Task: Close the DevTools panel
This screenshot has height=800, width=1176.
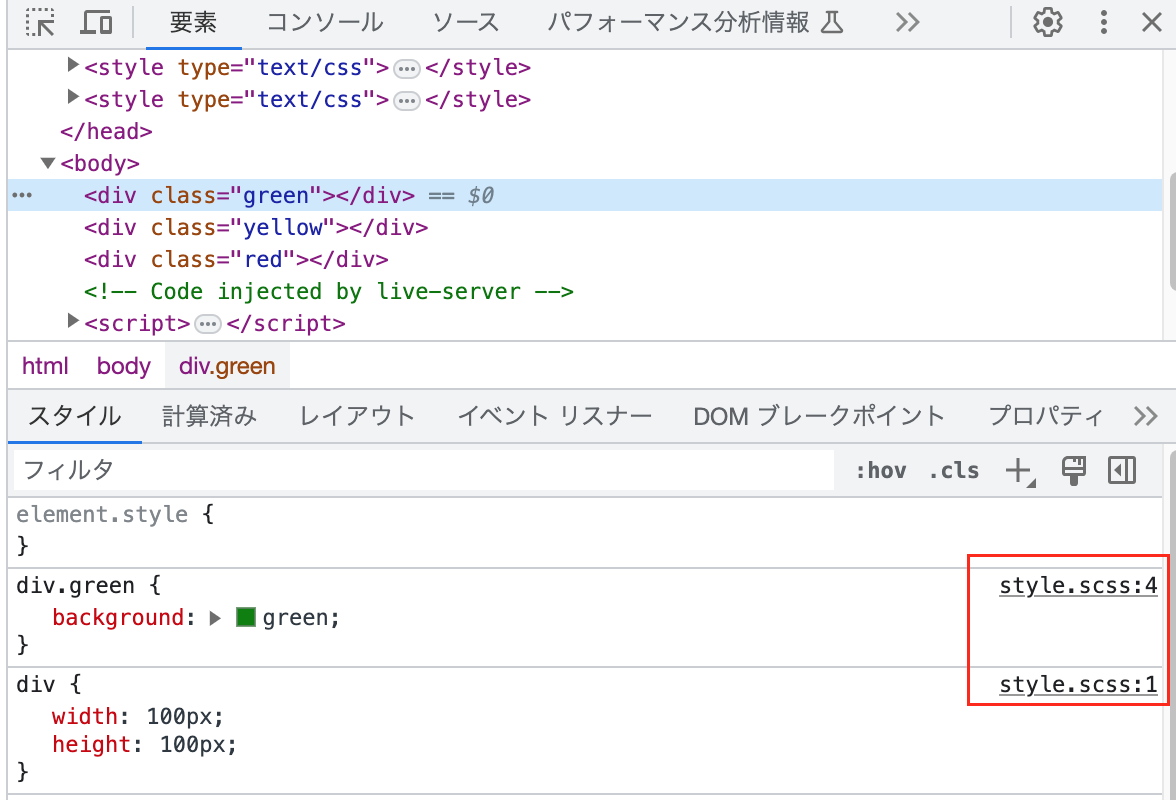Action: pos(1151,22)
